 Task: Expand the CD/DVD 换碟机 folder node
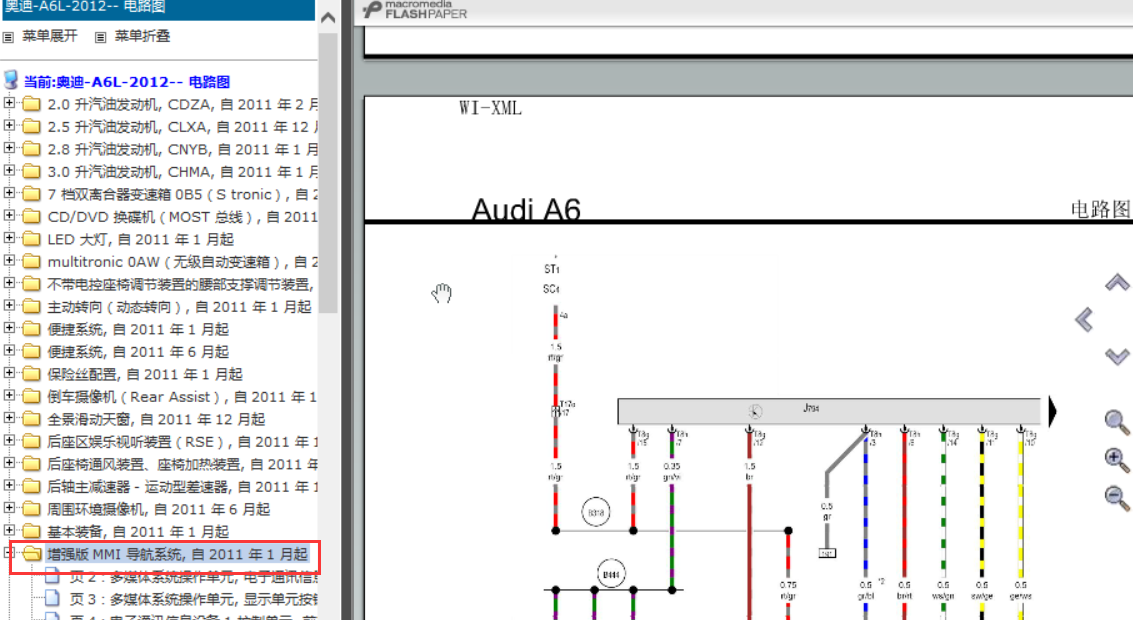(9, 215)
